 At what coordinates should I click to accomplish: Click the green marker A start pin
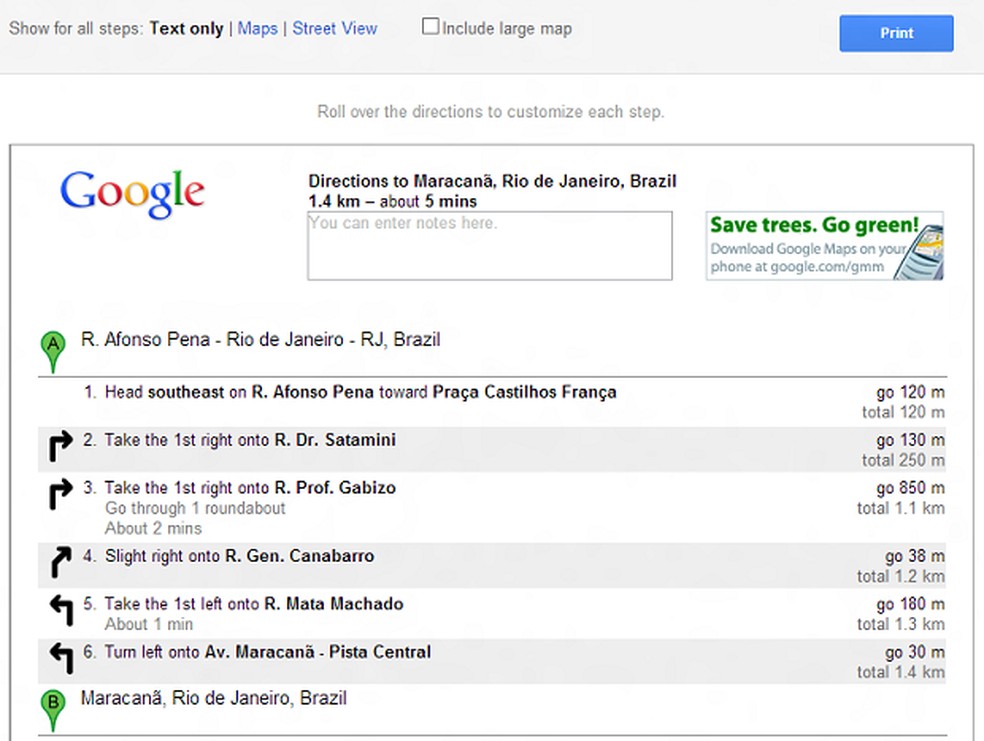[x=53, y=351]
